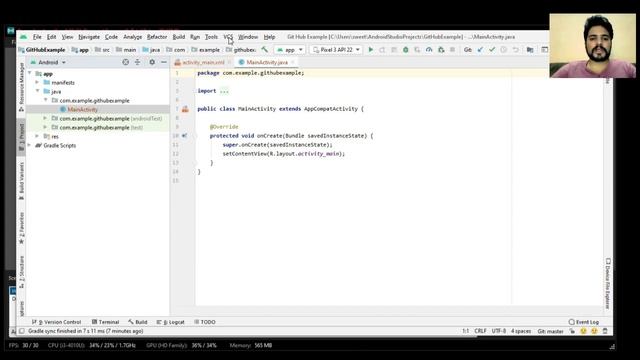Image resolution: width=640 pixels, height=360 pixels.
Task: Click the Debug app bug icon
Action: (405, 50)
